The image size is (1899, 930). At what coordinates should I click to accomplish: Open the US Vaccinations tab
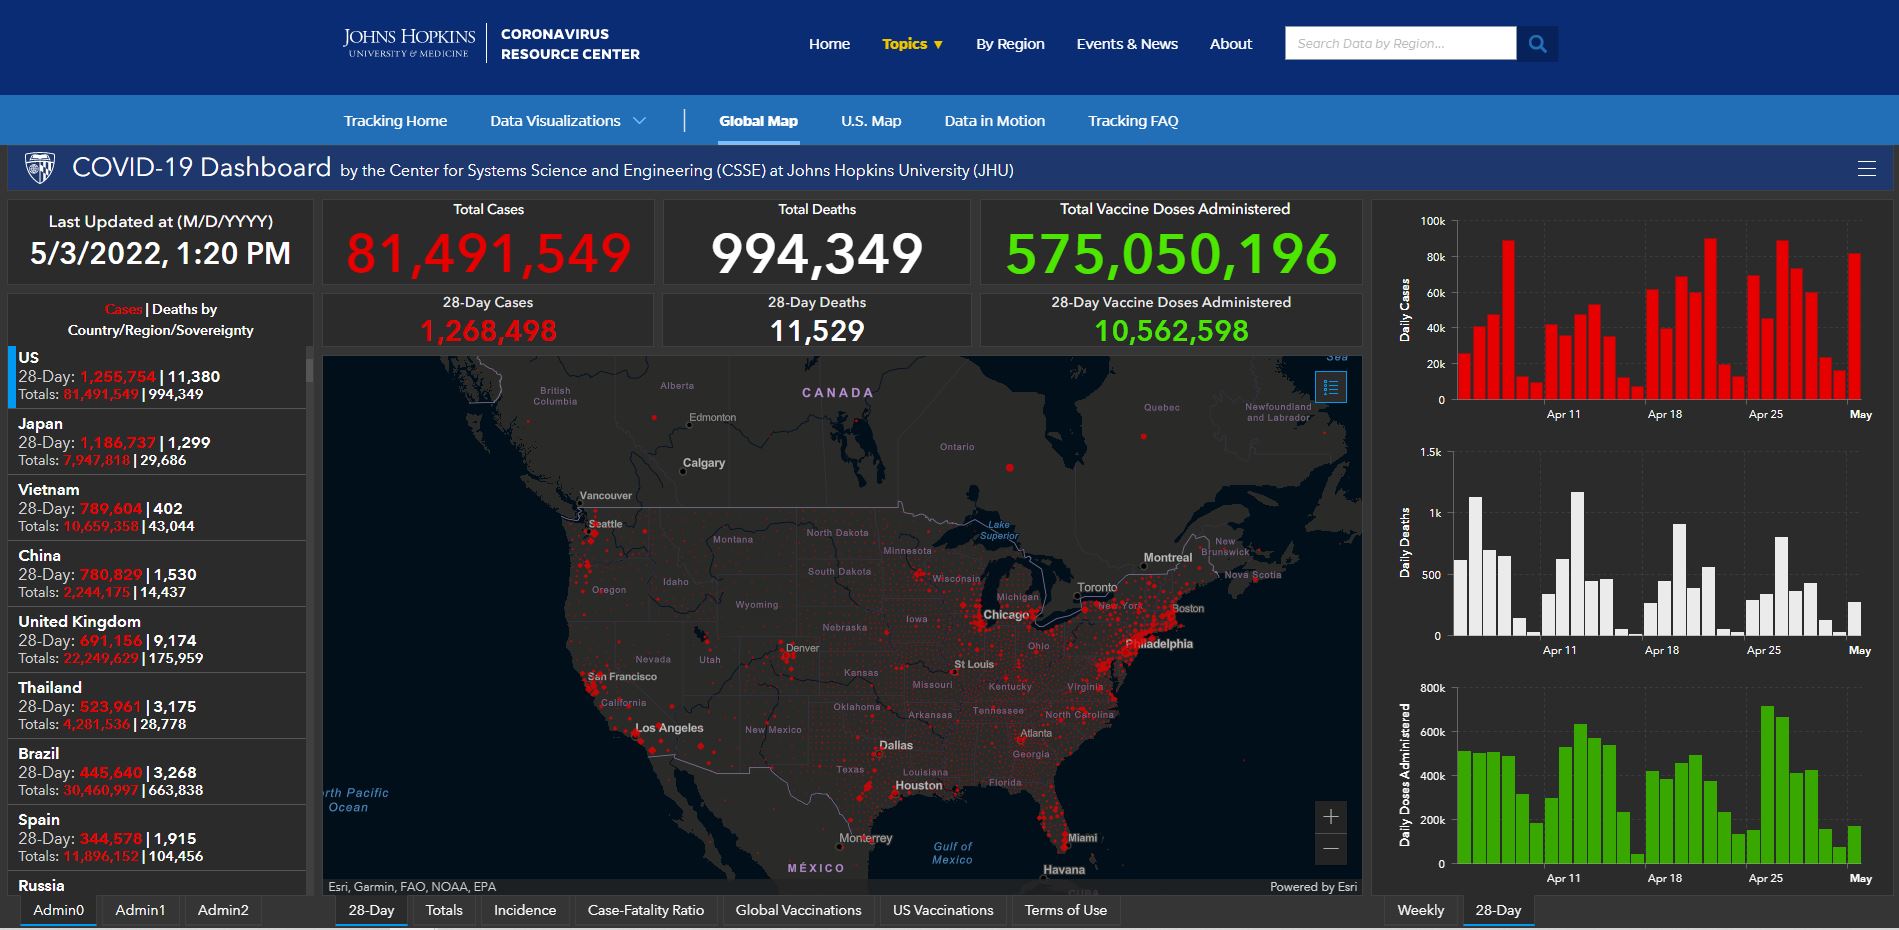click(943, 911)
